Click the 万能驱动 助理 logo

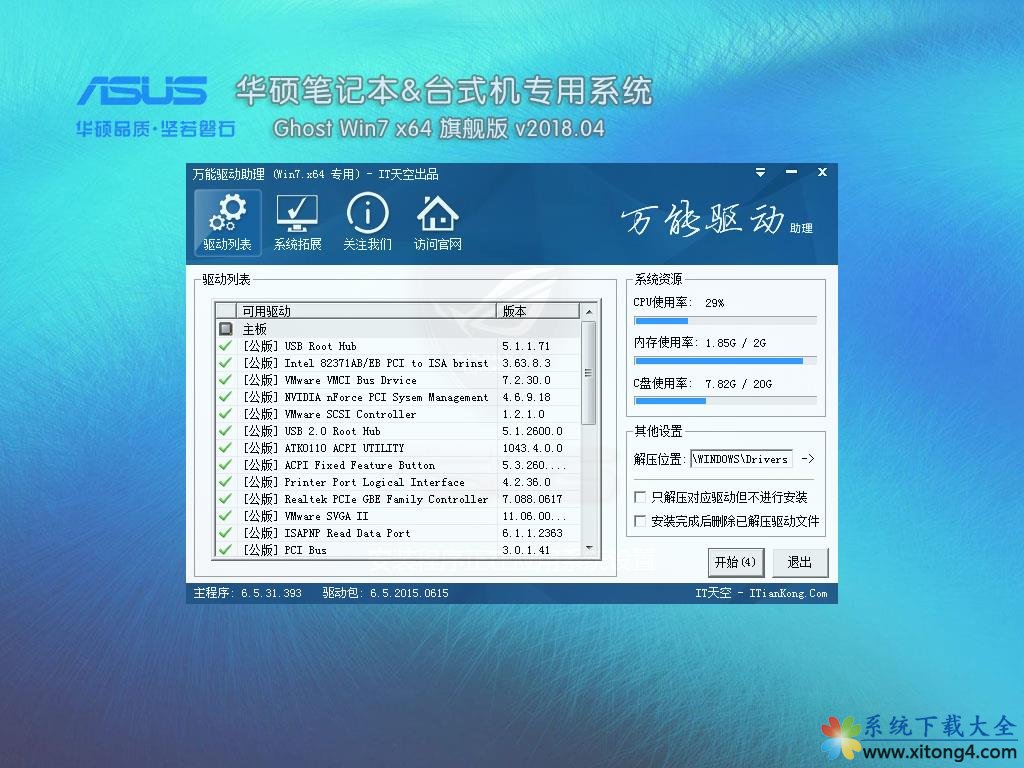716,219
